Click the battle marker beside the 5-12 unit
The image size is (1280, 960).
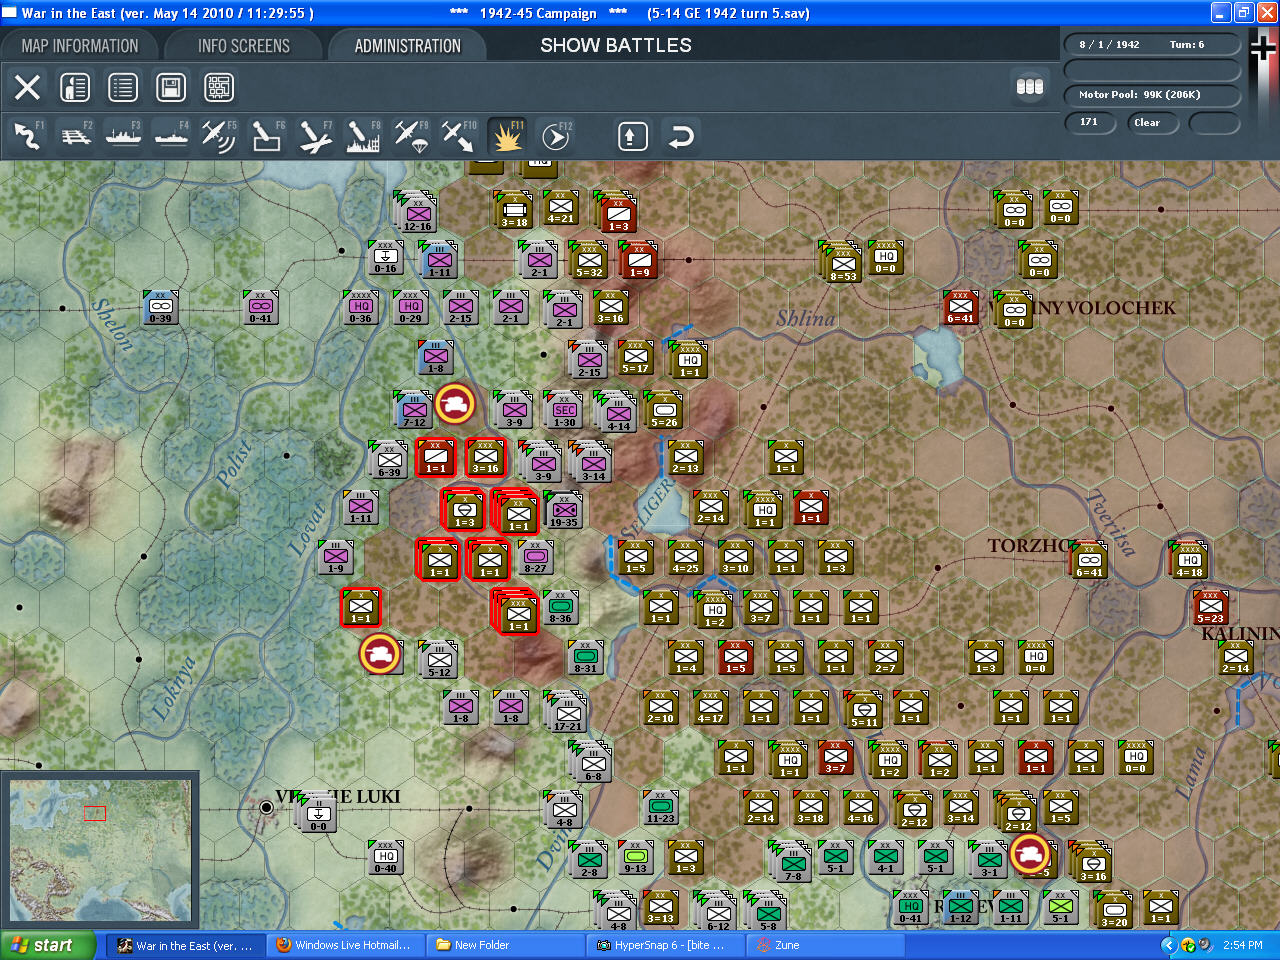click(x=381, y=654)
